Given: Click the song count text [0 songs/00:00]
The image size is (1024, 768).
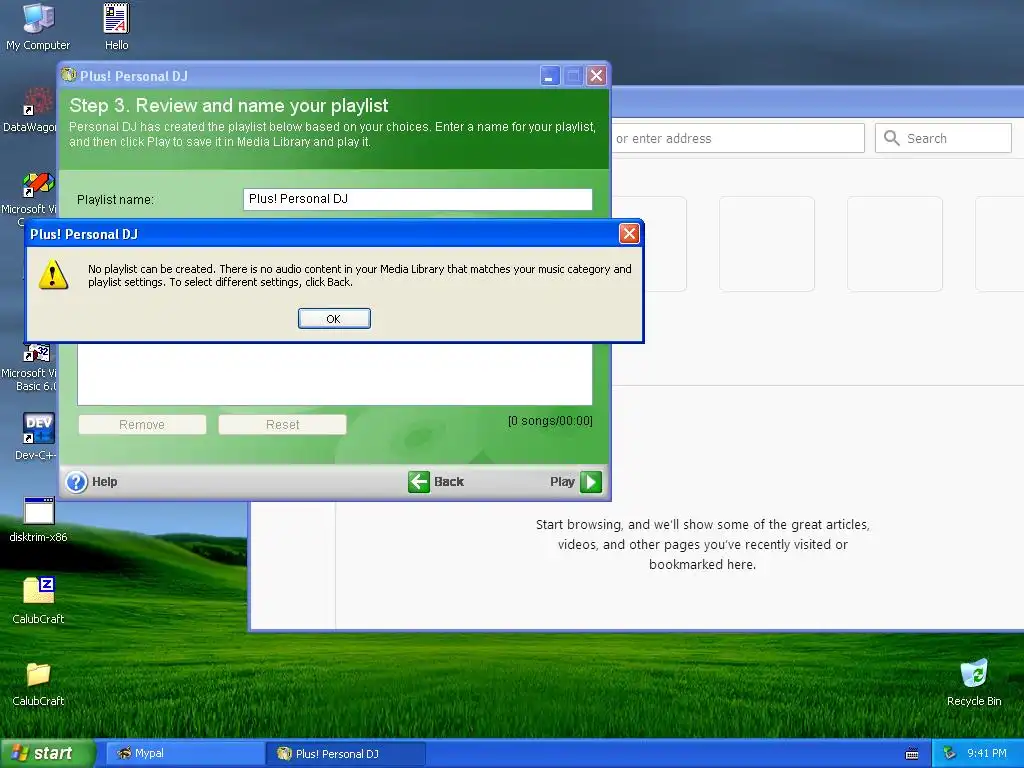Looking at the screenshot, I should (x=550, y=421).
